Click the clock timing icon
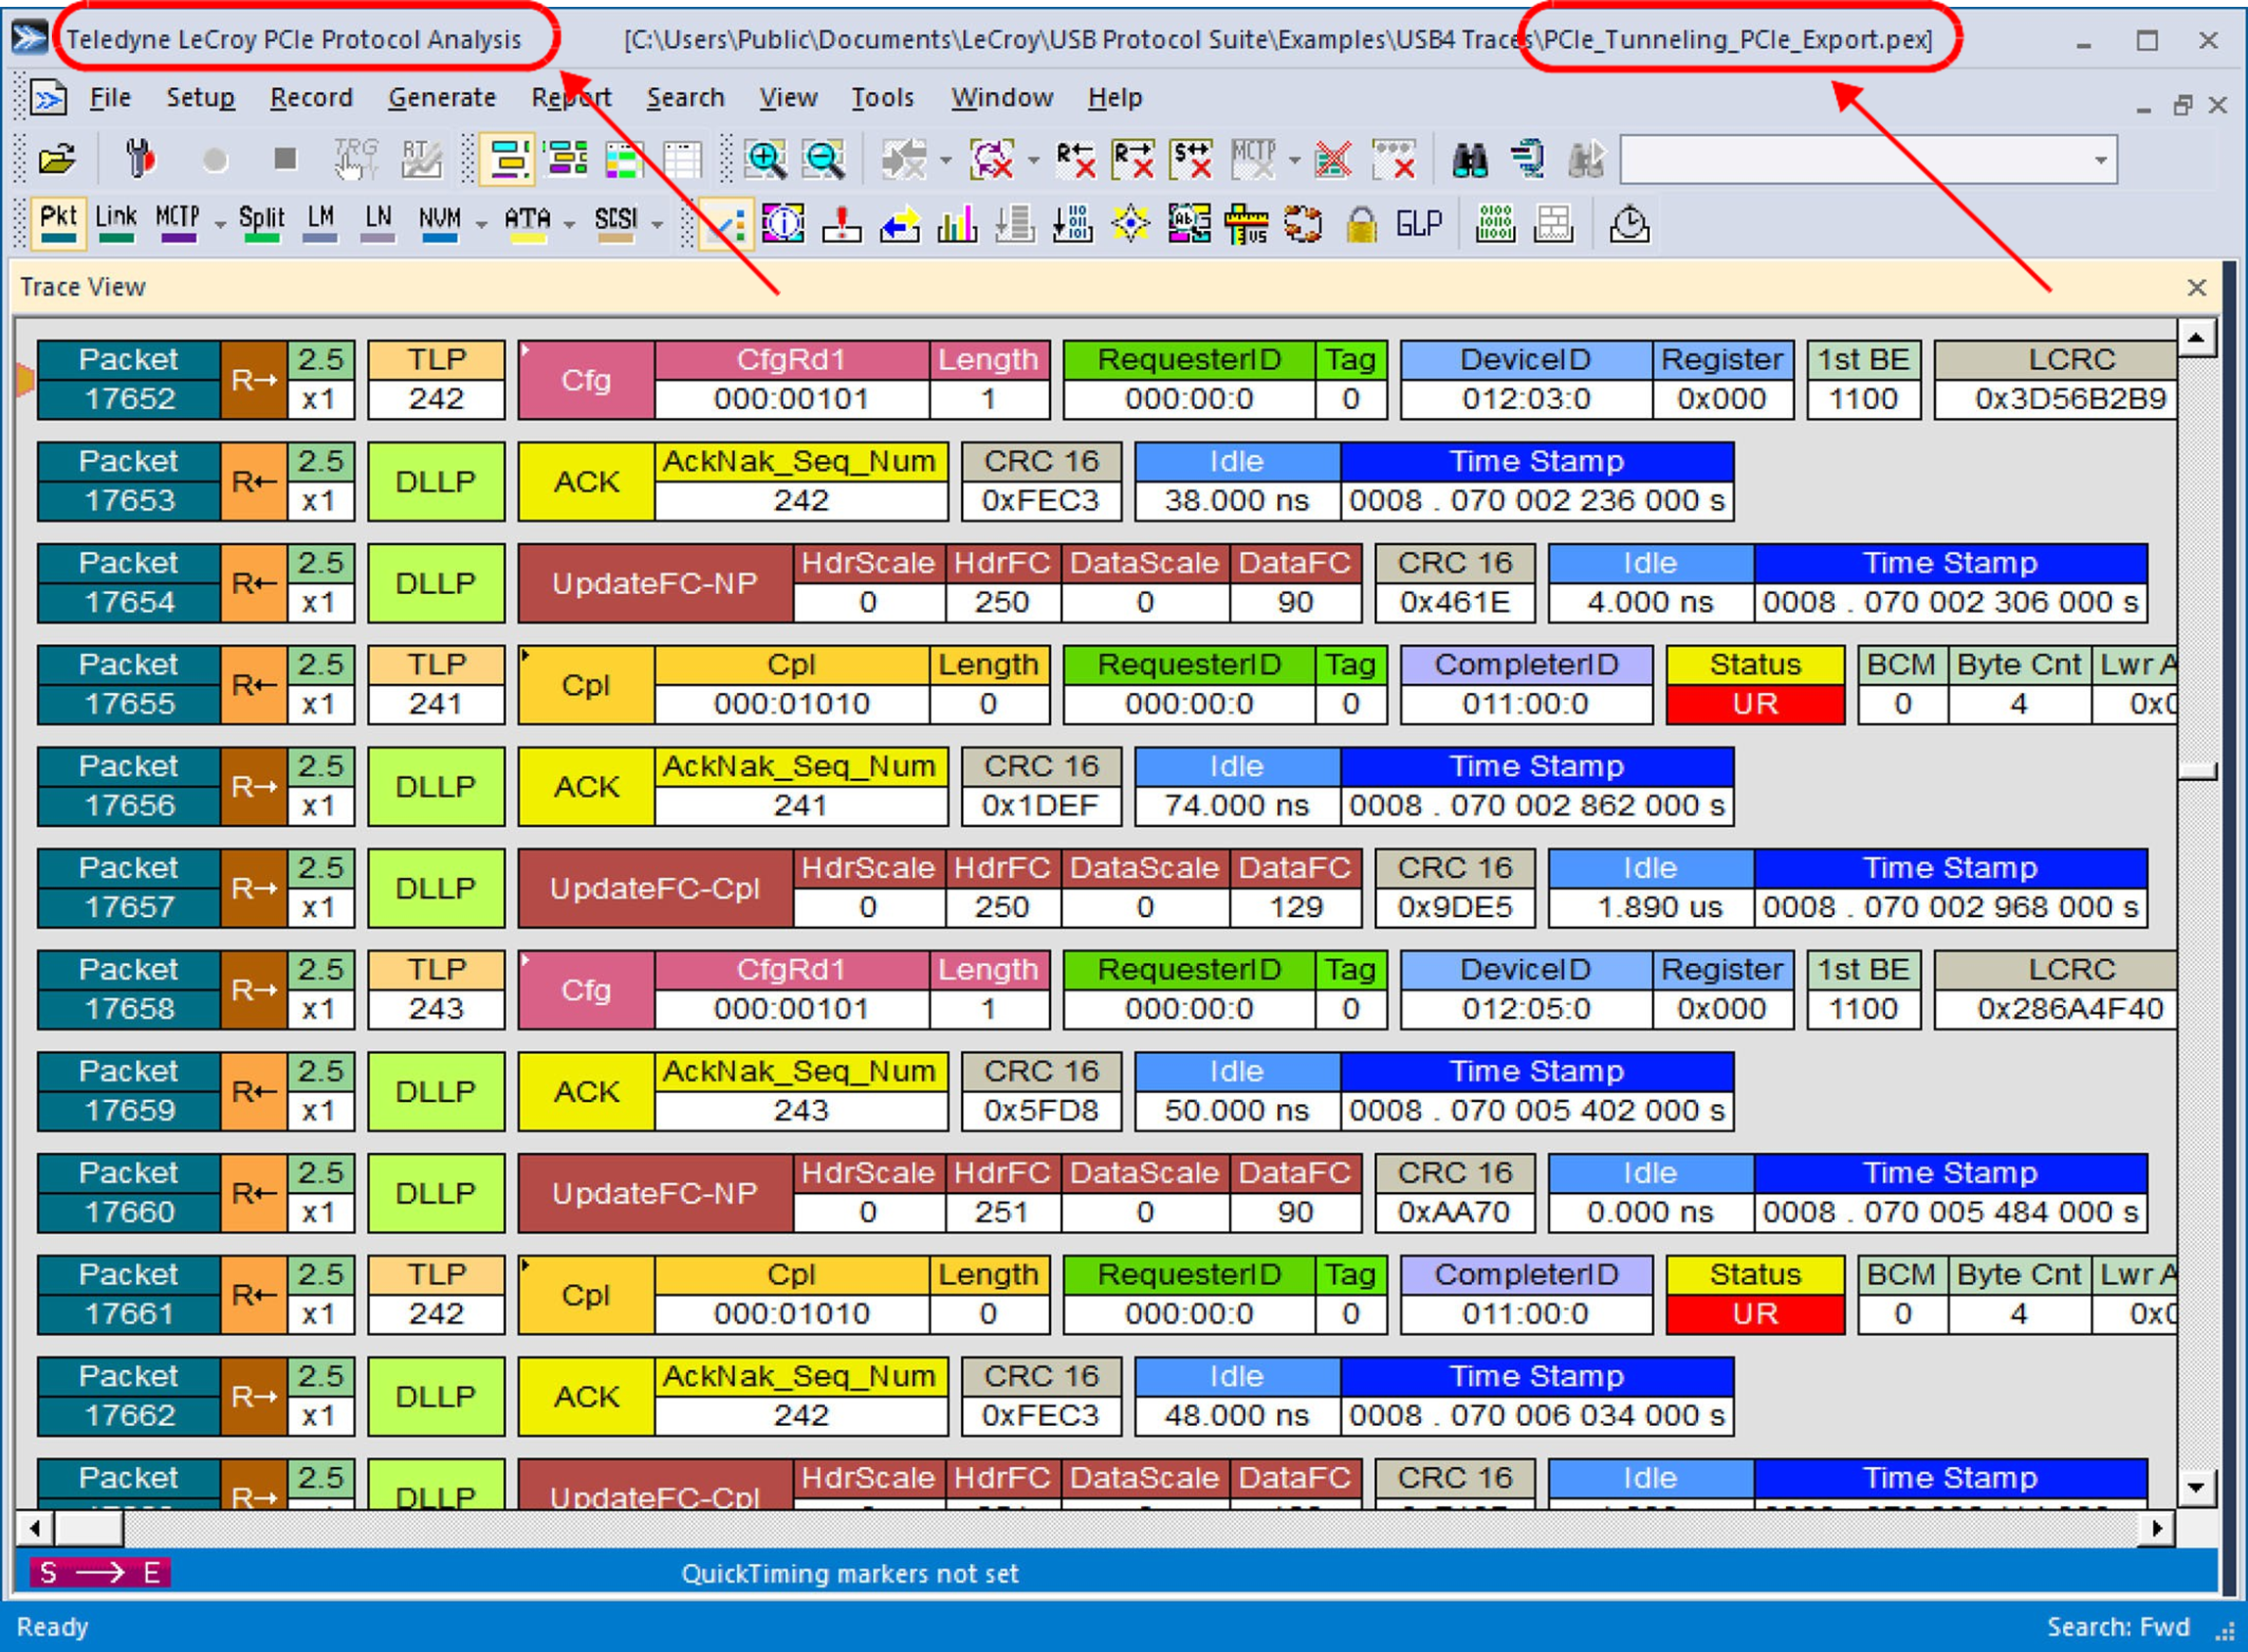Screen dimensions: 2248x1652 tap(1629, 224)
